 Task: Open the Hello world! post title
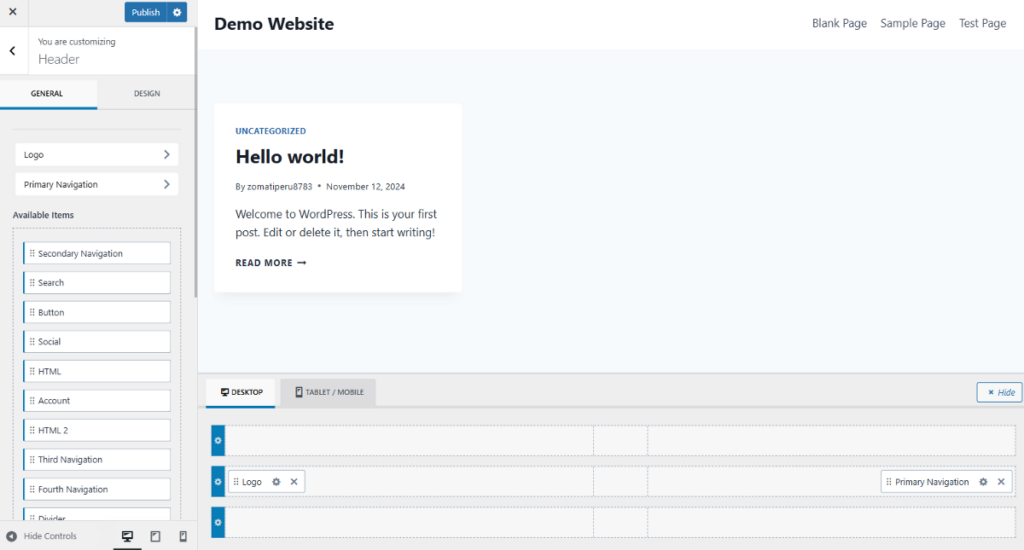click(x=290, y=157)
